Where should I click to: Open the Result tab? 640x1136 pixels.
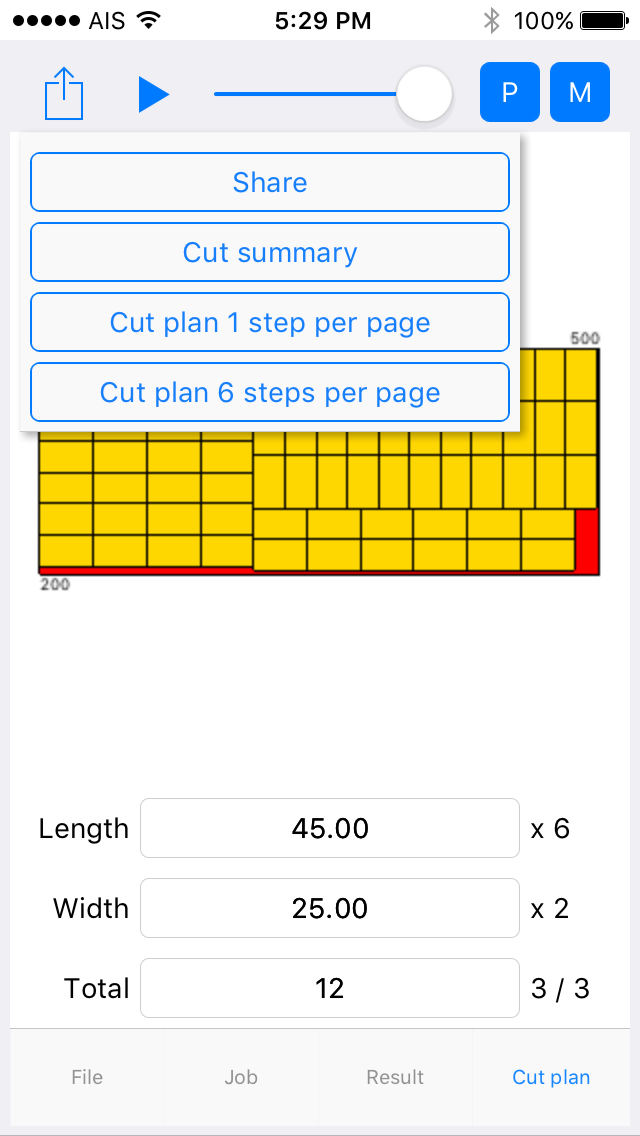(395, 1077)
